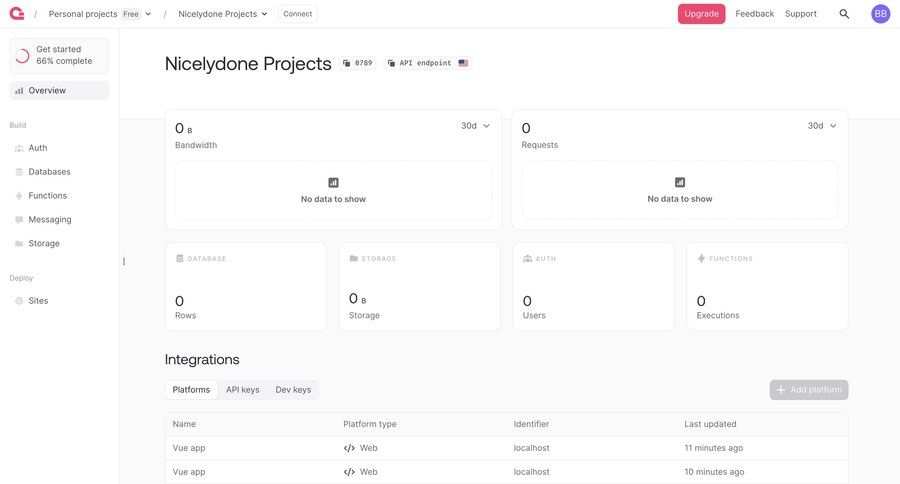900x484 pixels.
Task: Click the '11 minutes ago' cell
Action: click(713, 448)
